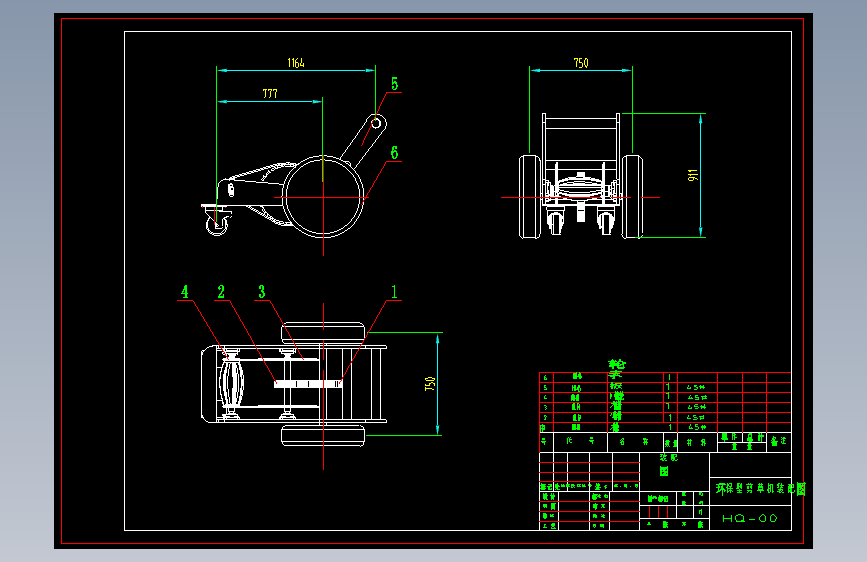Click part balloon number 2
This screenshot has height=562, width=867.
(221, 292)
